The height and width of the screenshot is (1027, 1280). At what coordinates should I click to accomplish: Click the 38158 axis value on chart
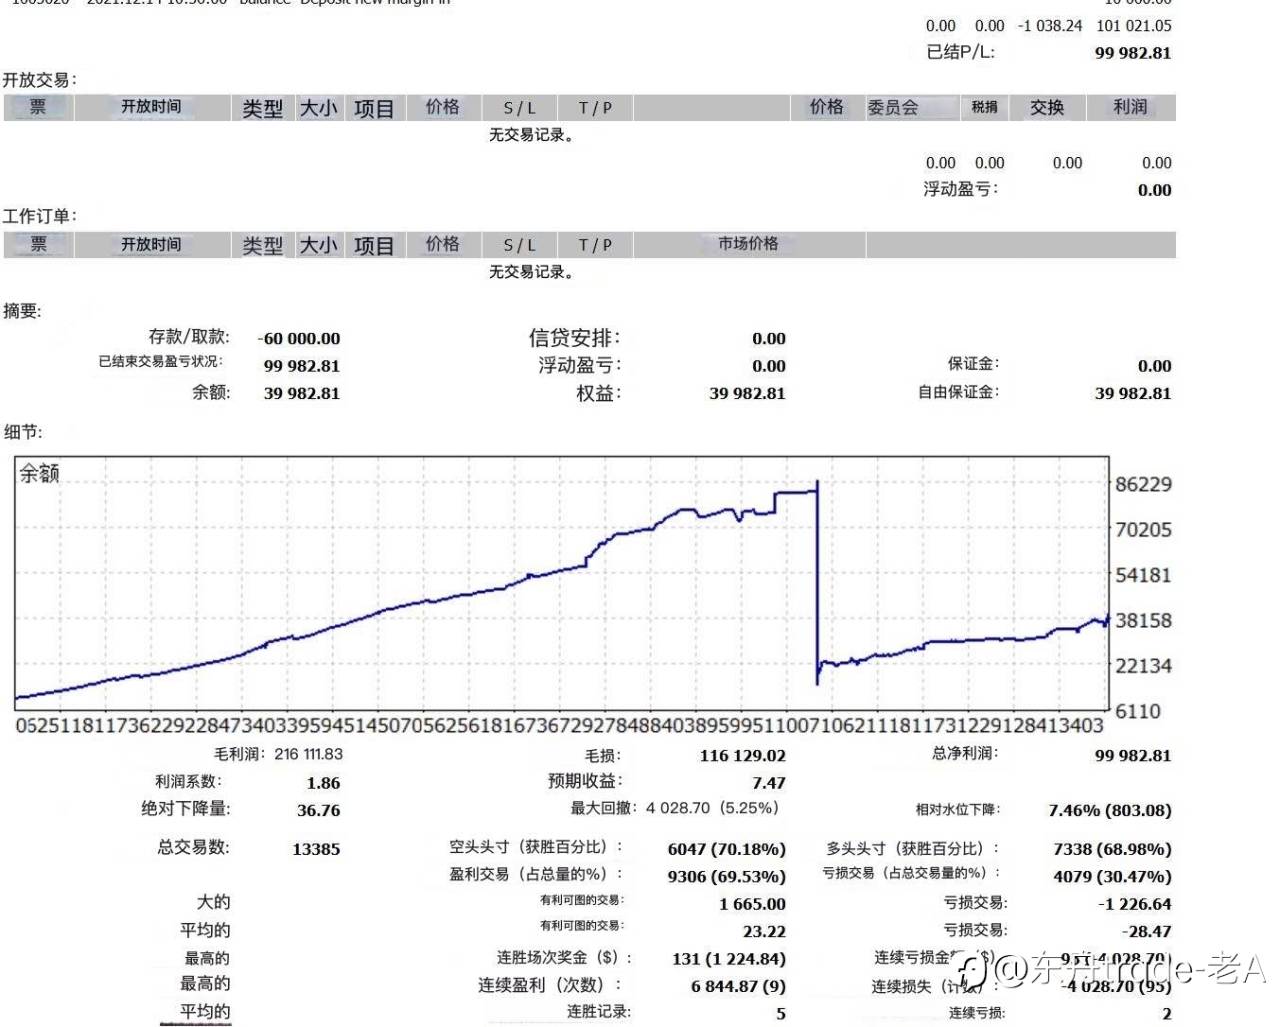pos(1143,621)
